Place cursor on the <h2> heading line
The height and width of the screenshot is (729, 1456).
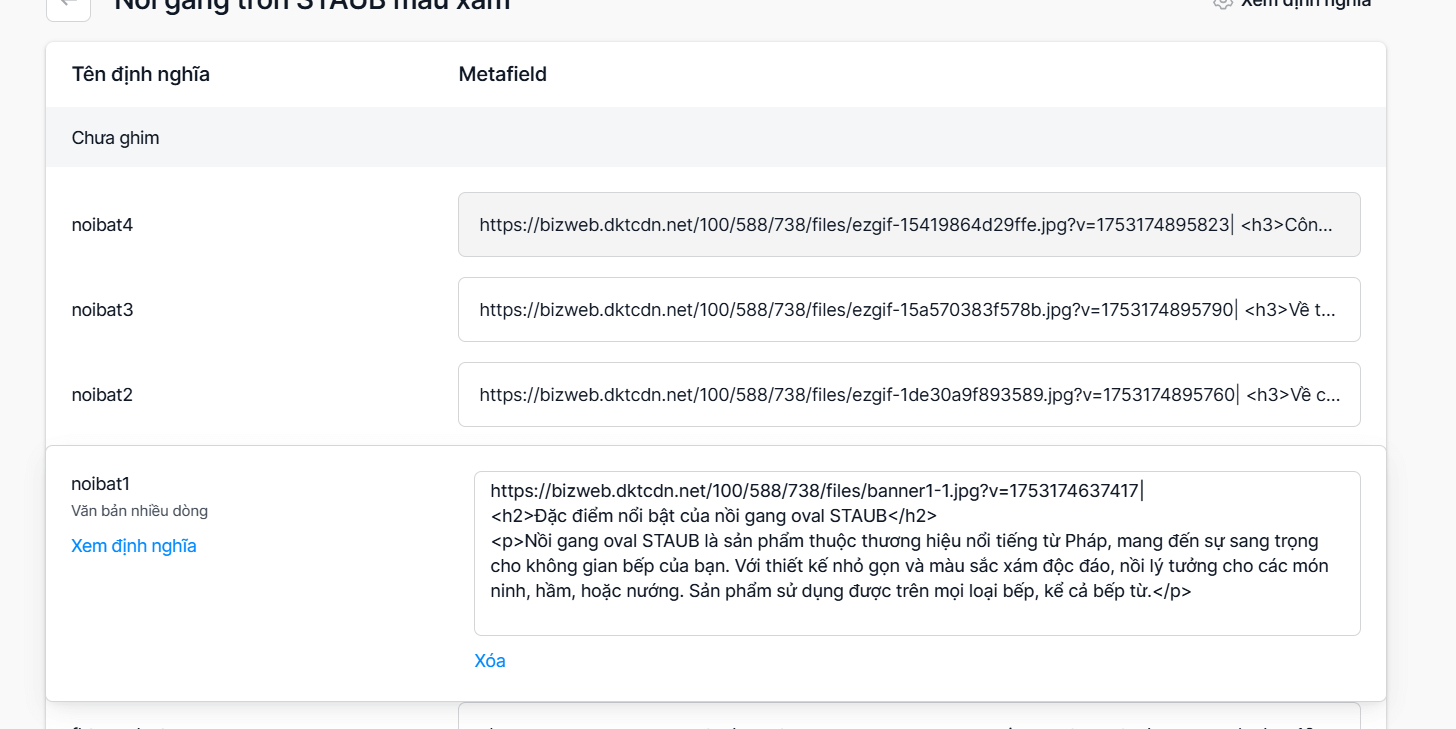coord(714,516)
